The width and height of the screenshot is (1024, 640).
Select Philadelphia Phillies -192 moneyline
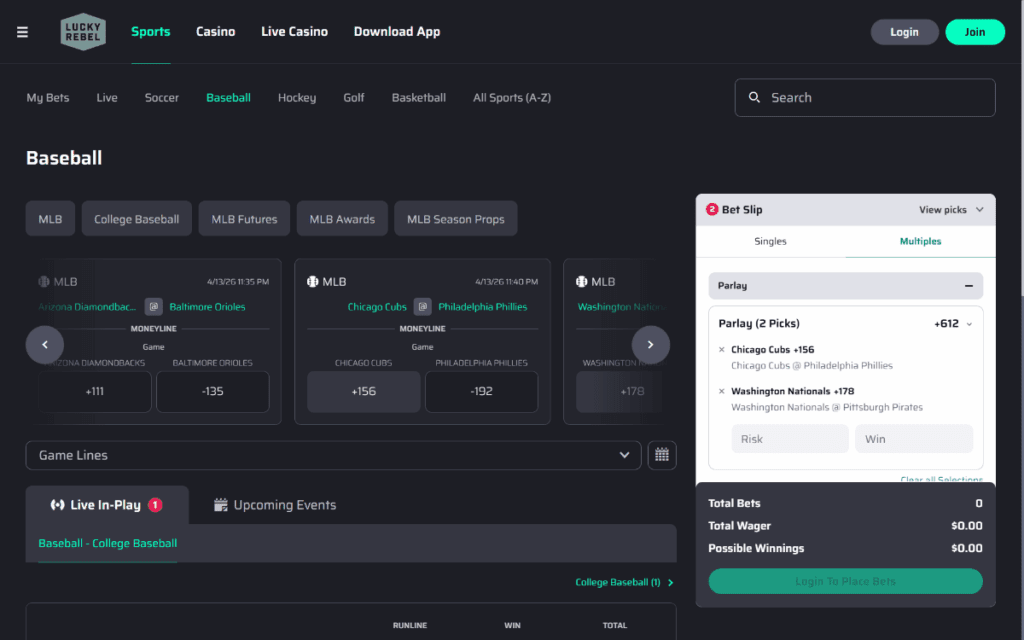coord(481,391)
